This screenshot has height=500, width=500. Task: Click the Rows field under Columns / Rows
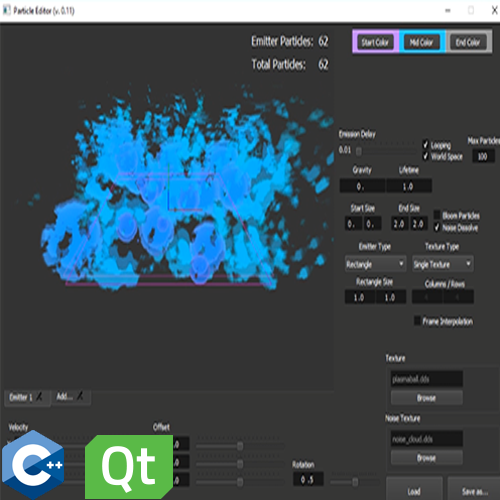pos(458,297)
